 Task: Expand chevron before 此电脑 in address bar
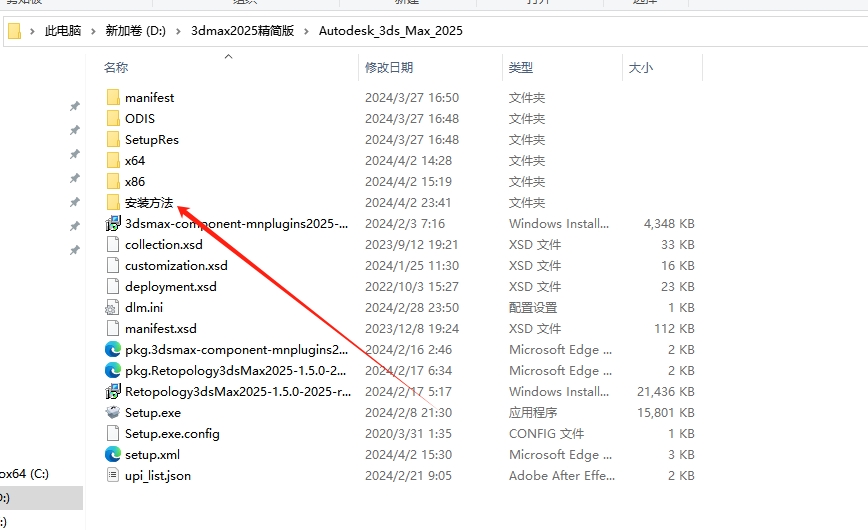[32, 31]
